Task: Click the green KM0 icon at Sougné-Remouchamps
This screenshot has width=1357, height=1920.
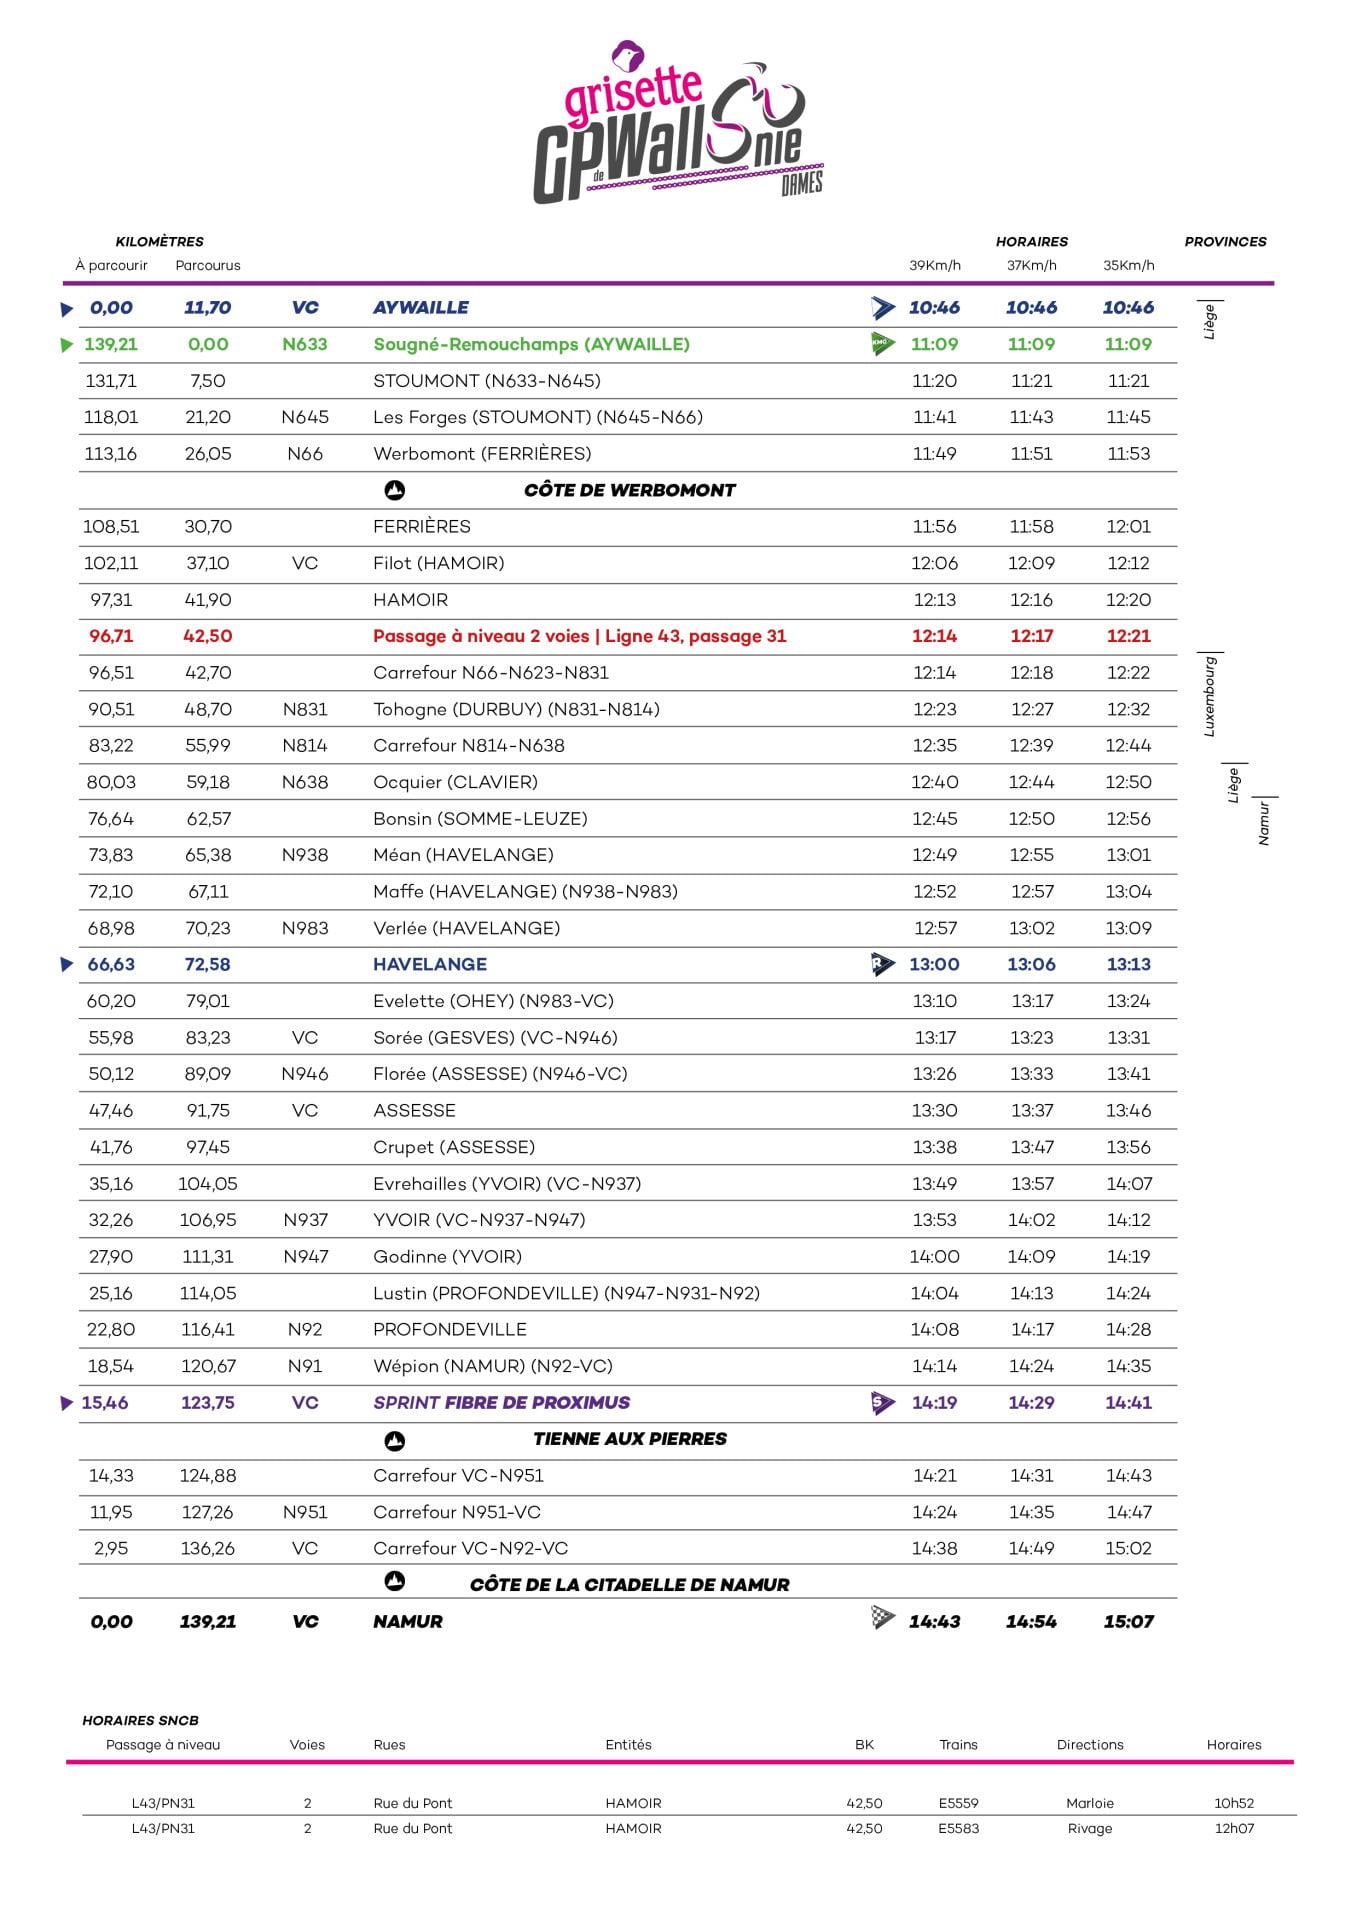Action: point(883,344)
